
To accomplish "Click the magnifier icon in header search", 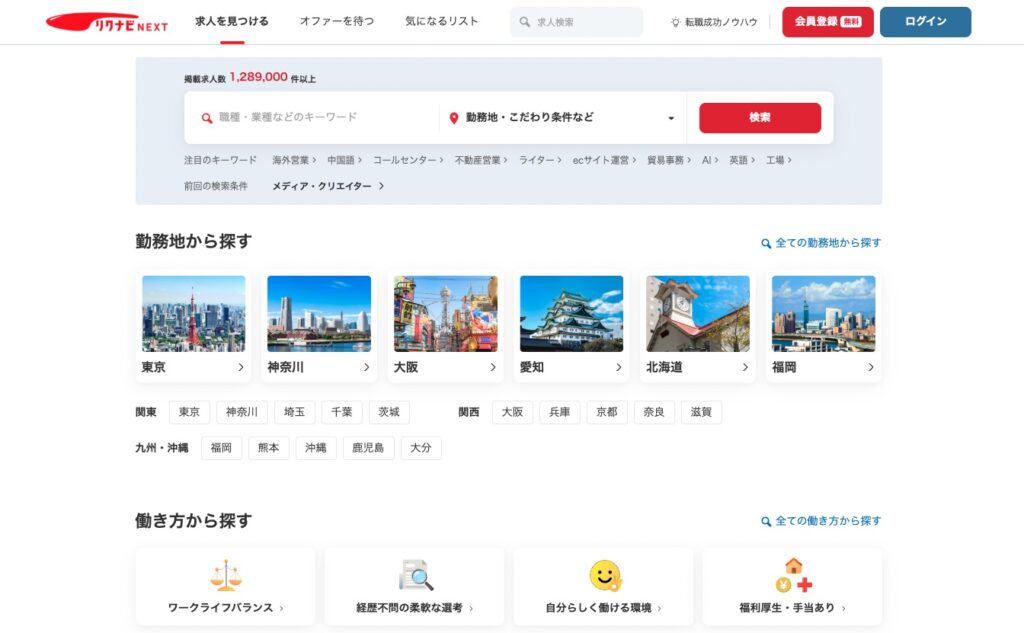I will tap(525, 22).
